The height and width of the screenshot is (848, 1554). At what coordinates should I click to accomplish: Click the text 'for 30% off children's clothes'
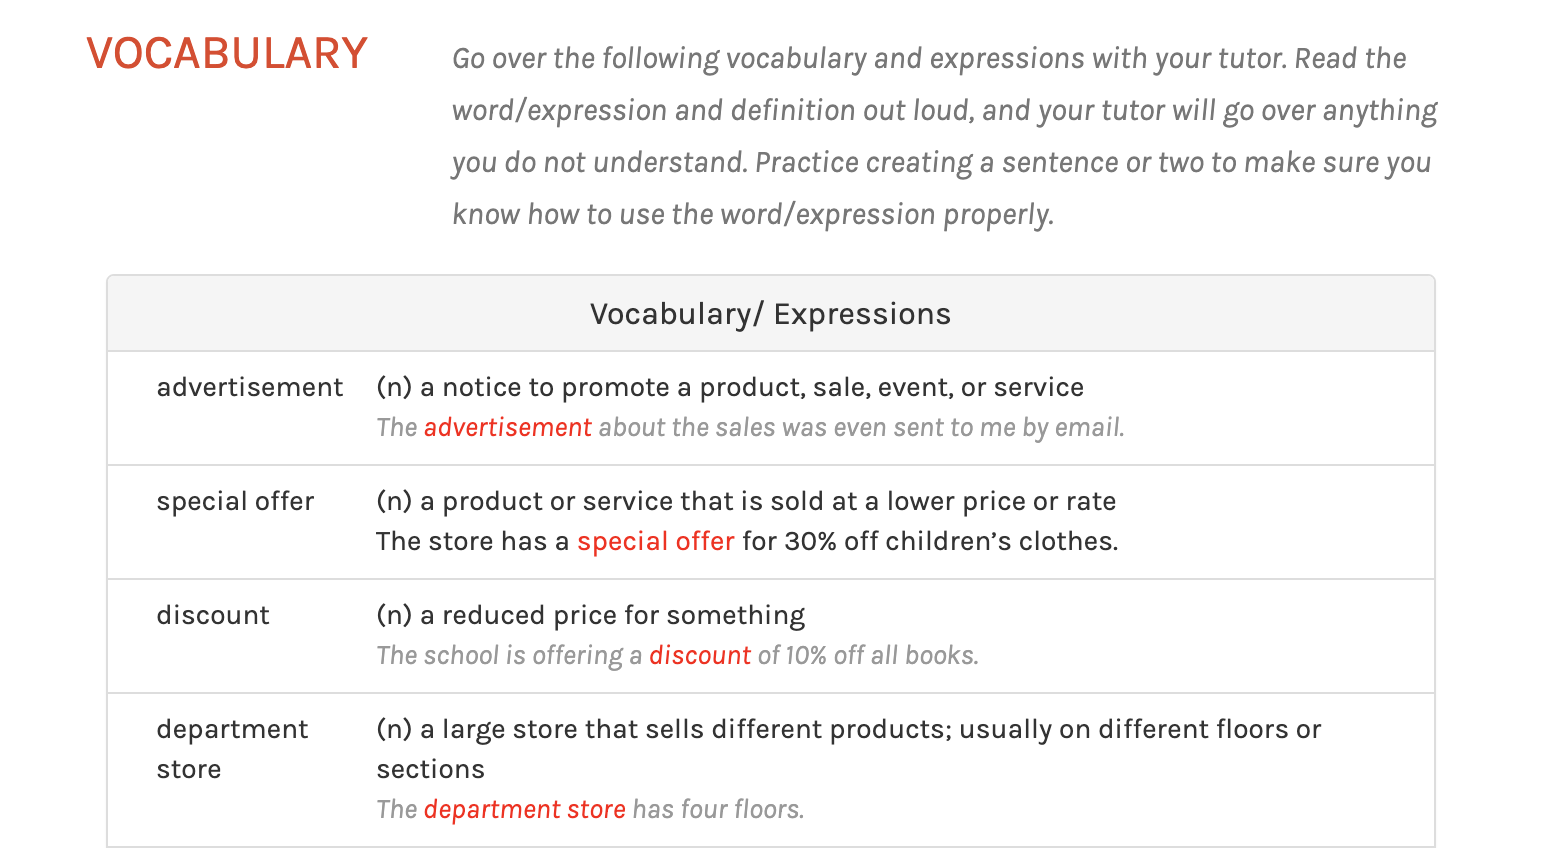click(x=930, y=542)
